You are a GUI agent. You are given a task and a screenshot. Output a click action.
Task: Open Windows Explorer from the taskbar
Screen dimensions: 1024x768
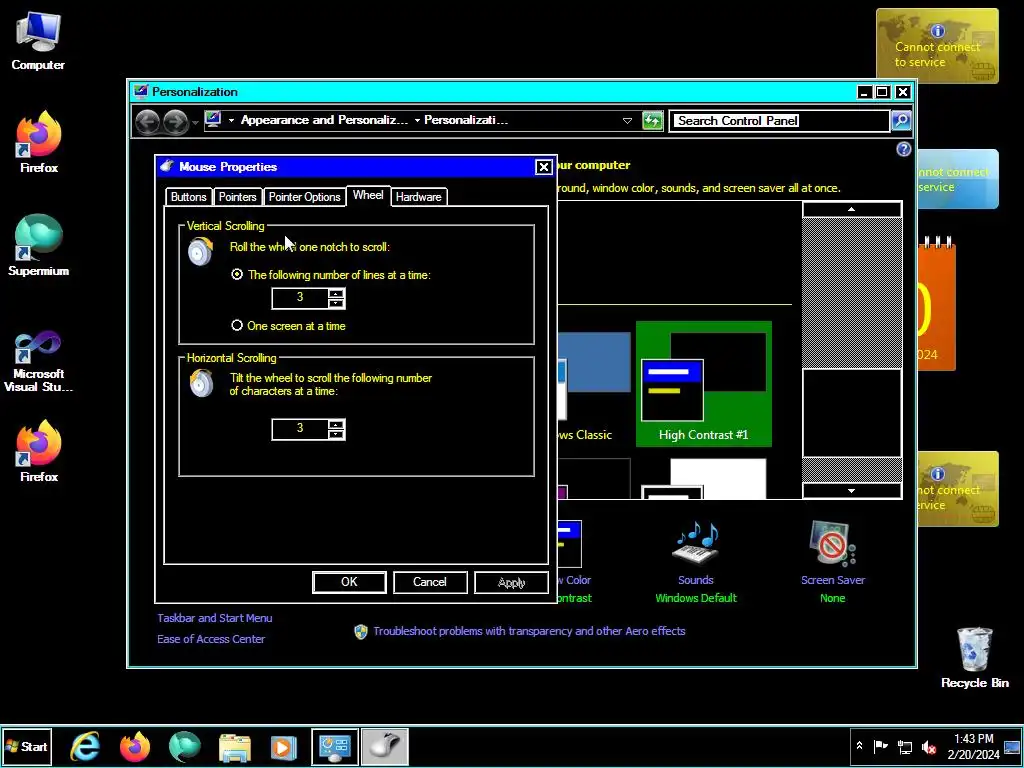(234, 746)
